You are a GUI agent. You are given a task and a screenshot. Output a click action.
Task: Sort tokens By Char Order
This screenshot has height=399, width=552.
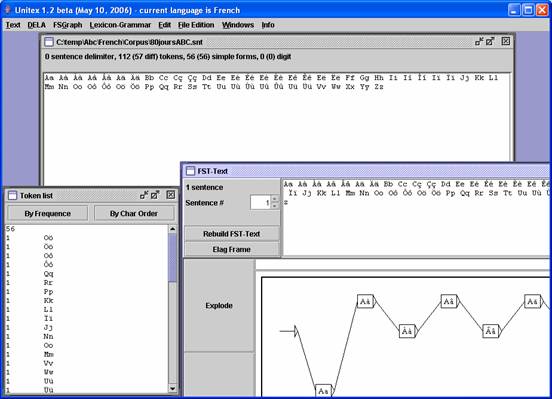pos(134,213)
